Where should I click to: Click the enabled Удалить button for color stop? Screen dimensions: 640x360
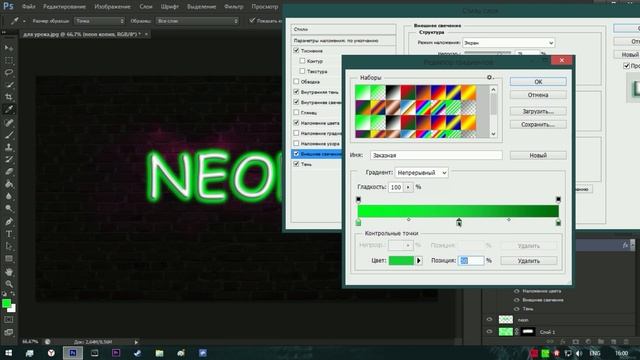pyautogui.click(x=529, y=260)
